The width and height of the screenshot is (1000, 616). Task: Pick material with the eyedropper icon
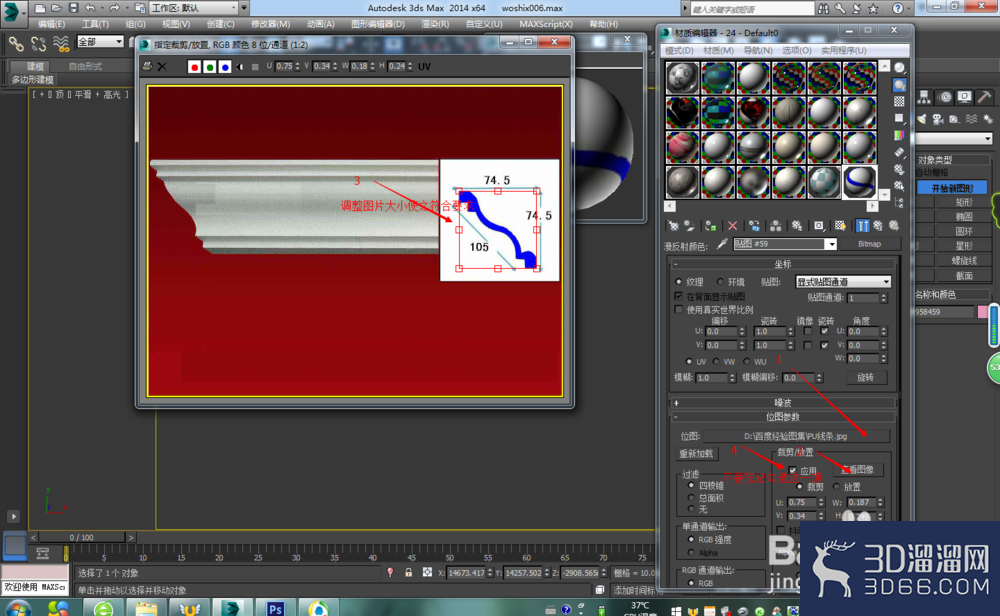[x=722, y=244]
